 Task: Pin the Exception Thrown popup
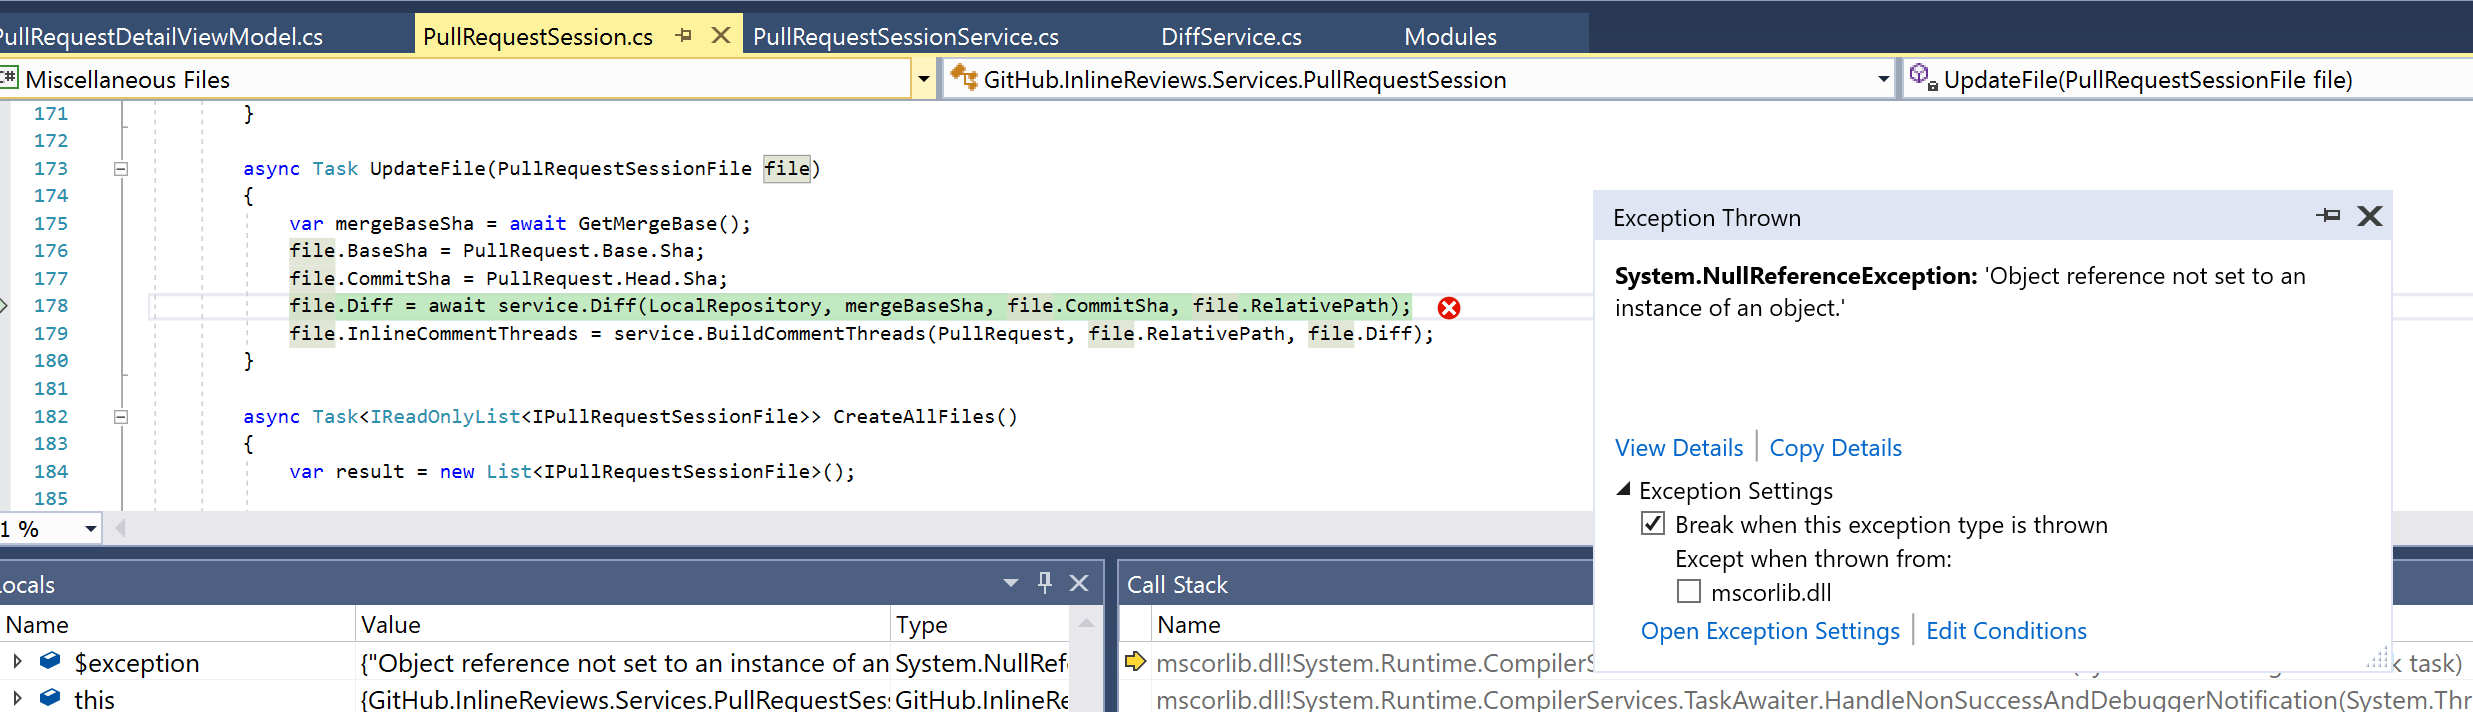pos(2328,216)
